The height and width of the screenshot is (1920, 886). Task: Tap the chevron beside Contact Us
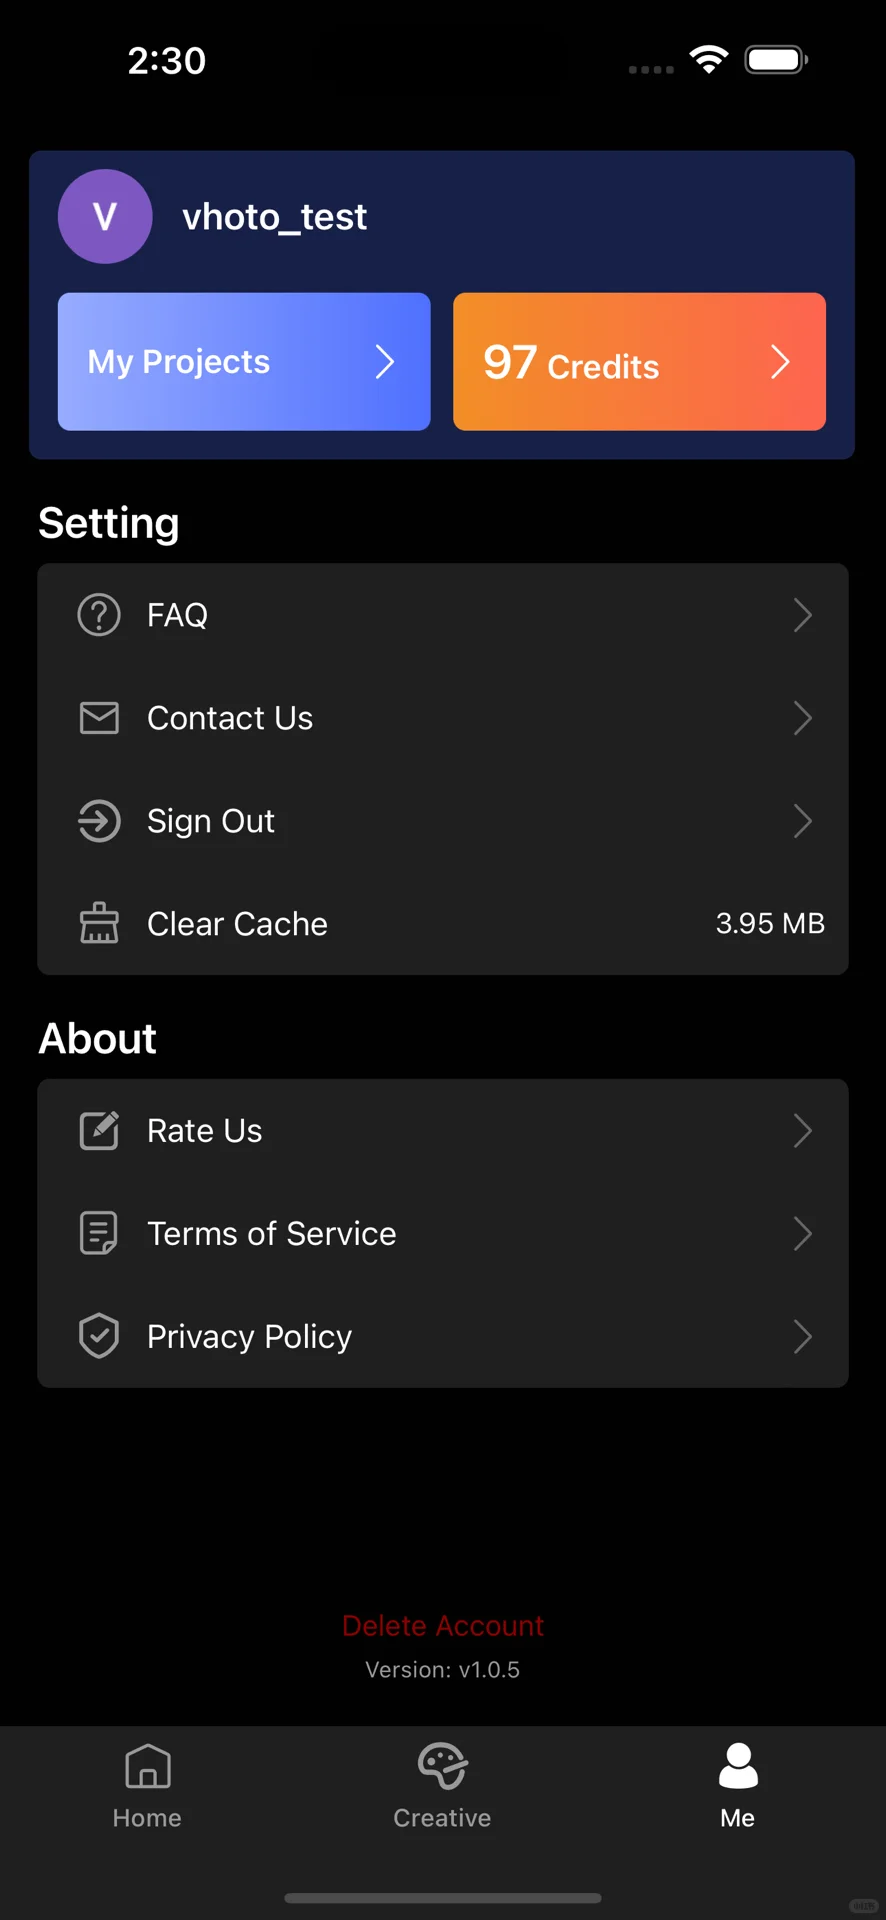(x=802, y=718)
